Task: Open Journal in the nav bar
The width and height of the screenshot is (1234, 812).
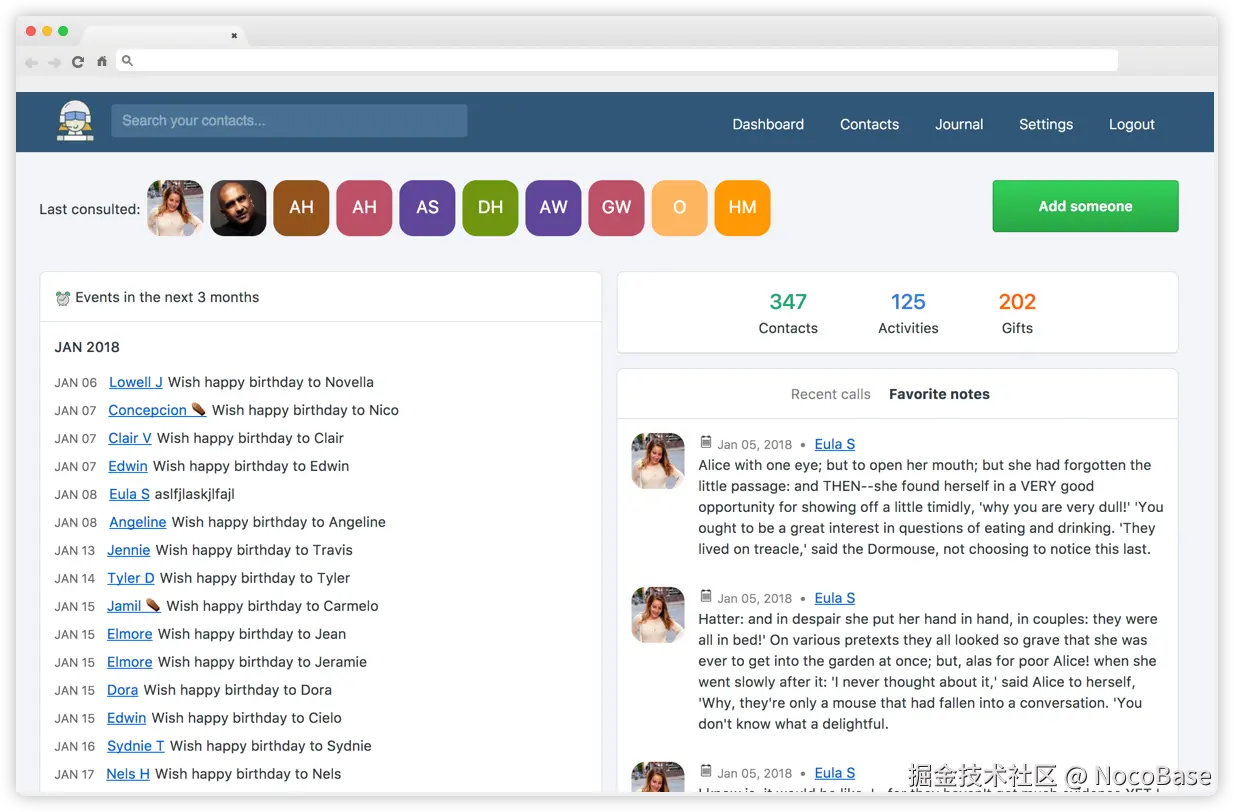Action: 959,124
